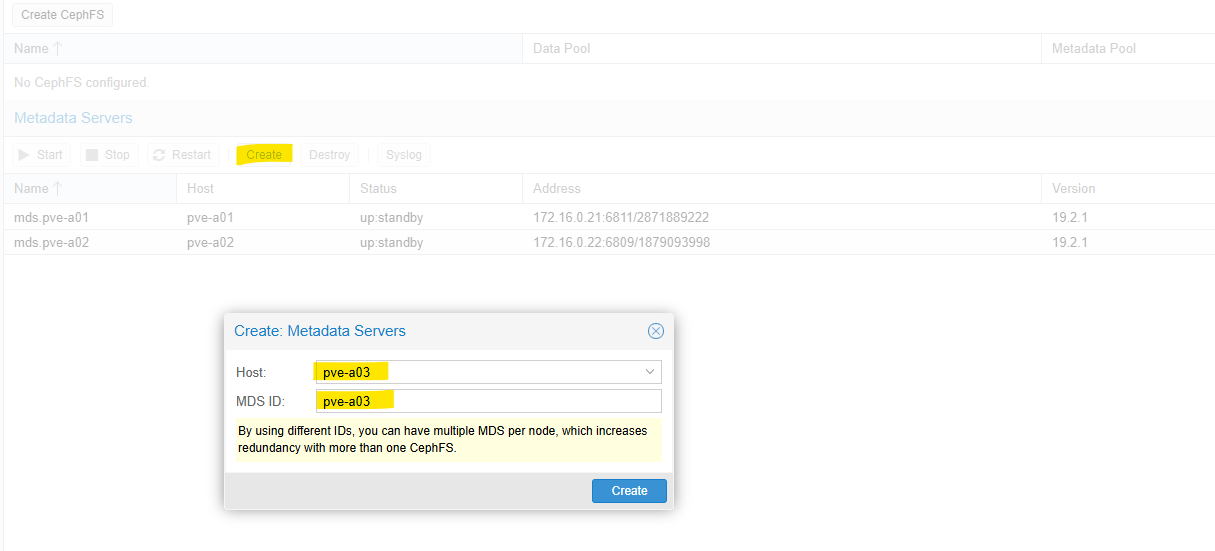The width and height of the screenshot is (1215, 551).
Task: Open Syslog for metadata server
Action: [x=403, y=155]
